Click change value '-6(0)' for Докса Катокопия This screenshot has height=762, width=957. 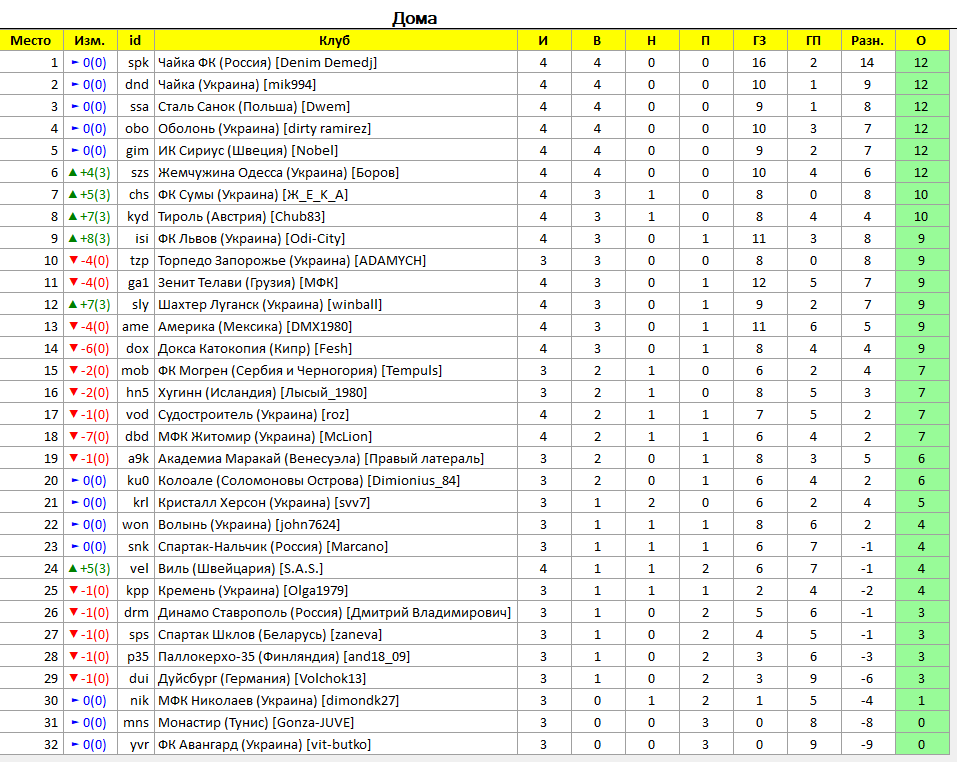(x=95, y=348)
